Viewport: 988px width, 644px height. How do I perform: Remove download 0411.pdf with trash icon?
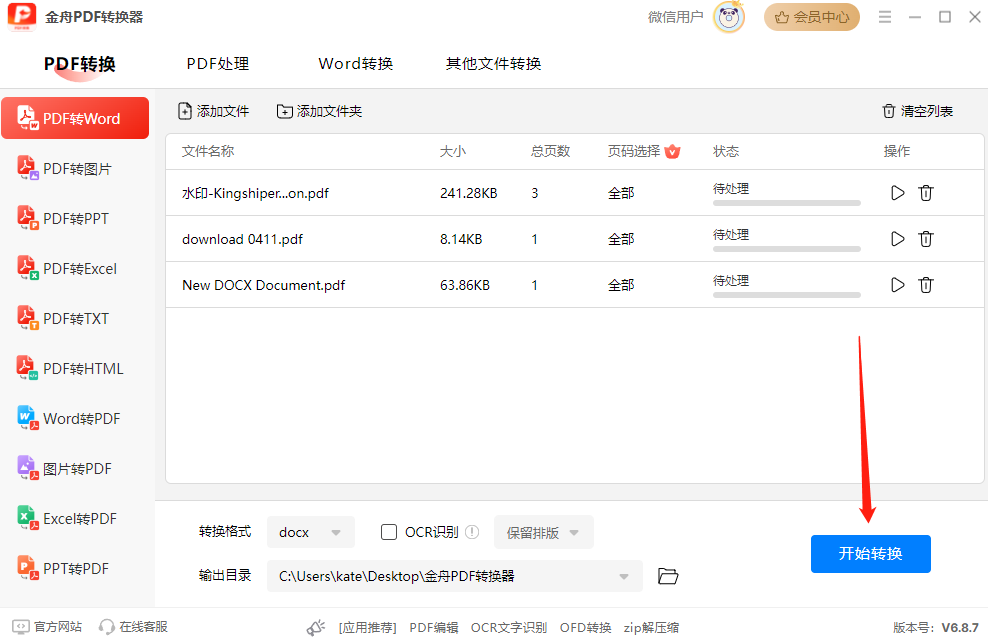pyautogui.click(x=926, y=239)
